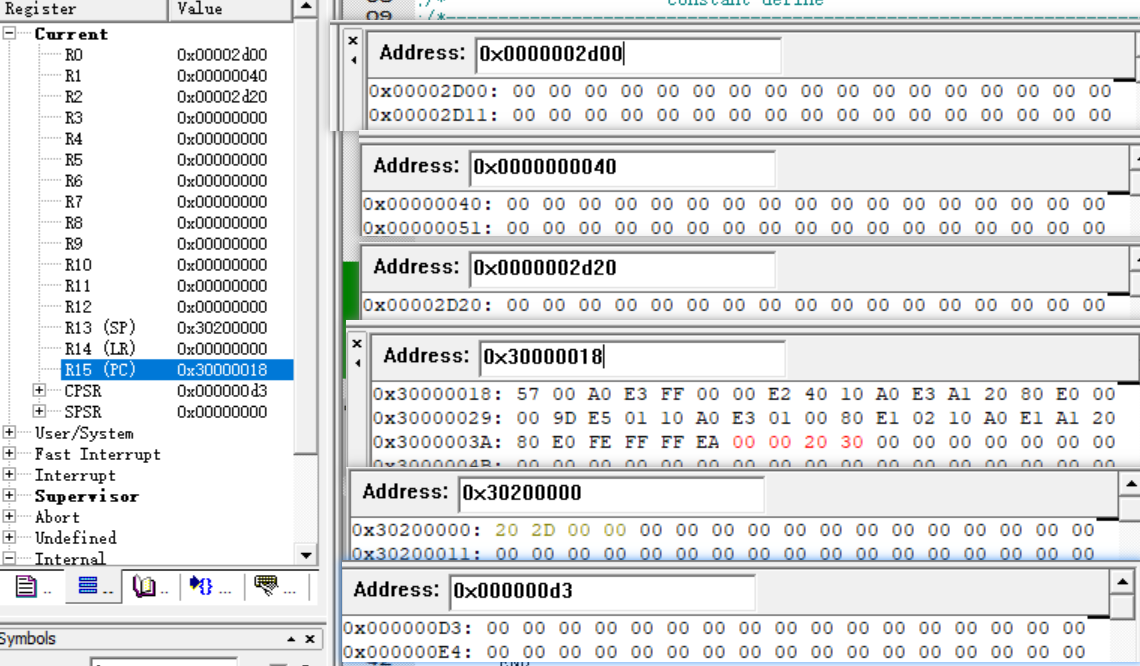Focus the address field showing 0x0000002d00

628,55
